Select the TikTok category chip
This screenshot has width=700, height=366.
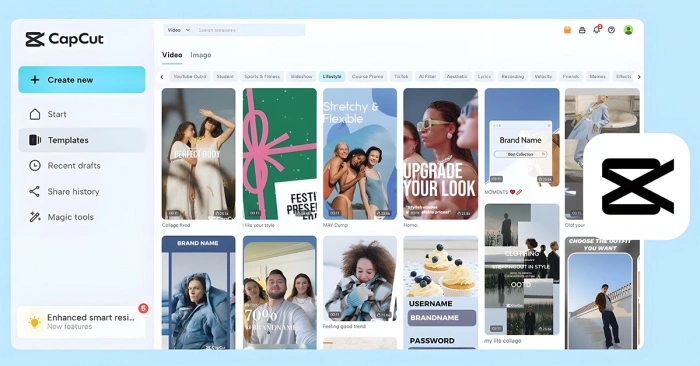[401, 77]
